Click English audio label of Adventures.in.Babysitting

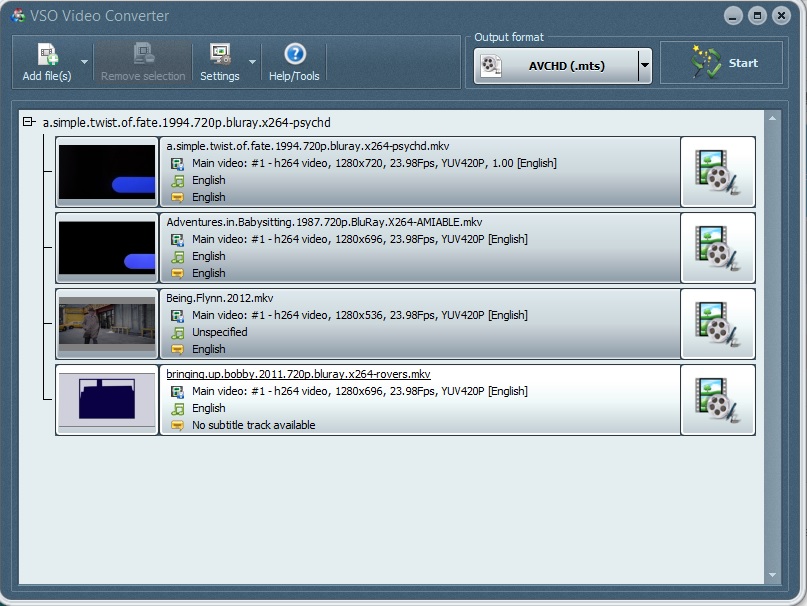[x=208, y=256]
